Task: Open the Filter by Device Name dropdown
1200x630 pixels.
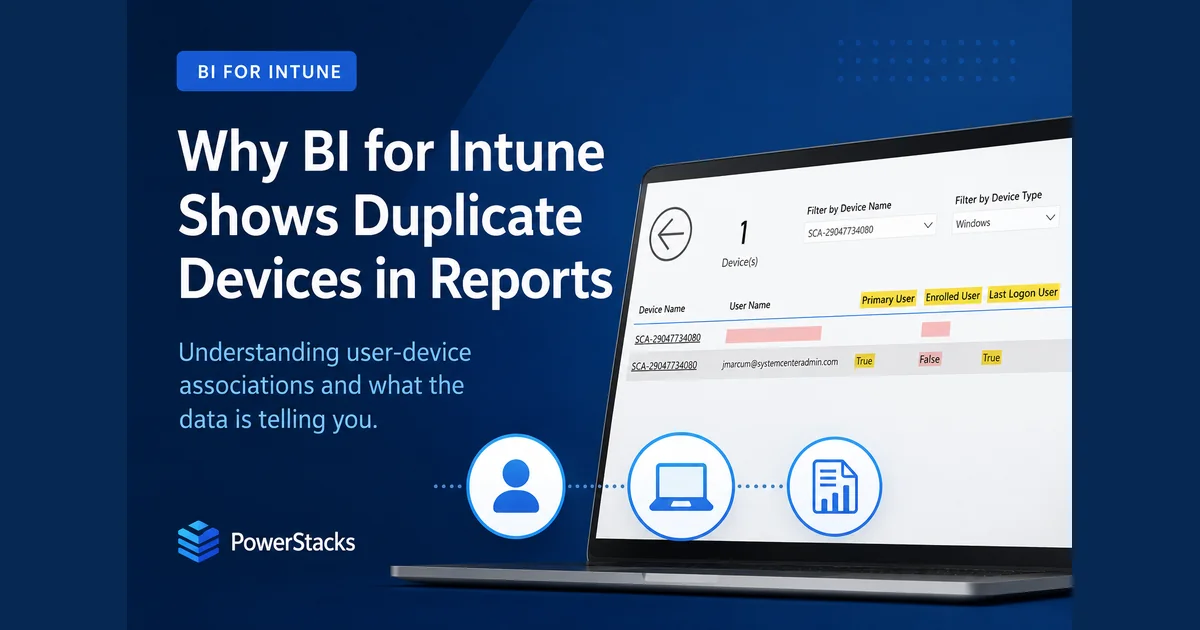Action: (x=870, y=229)
